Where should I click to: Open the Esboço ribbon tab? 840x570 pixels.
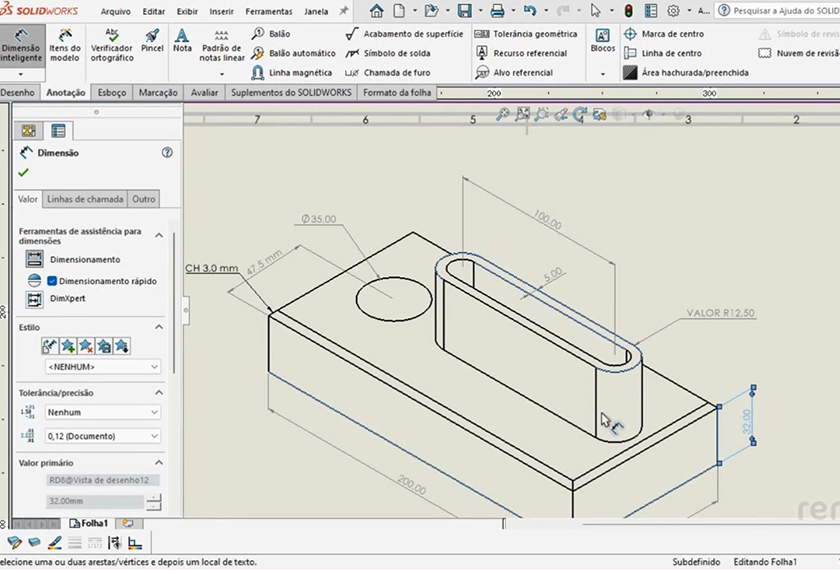click(x=112, y=93)
